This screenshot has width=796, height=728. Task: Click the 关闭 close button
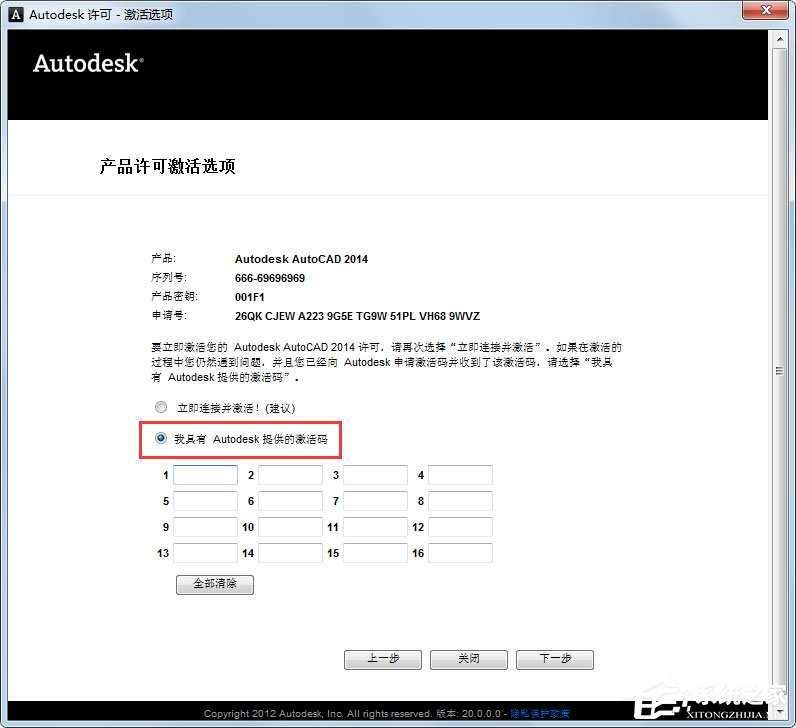pos(469,659)
